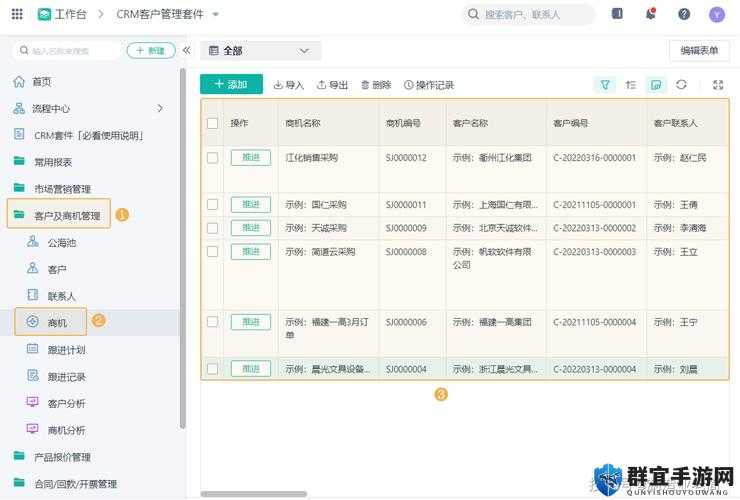The height and width of the screenshot is (500, 740).
Task: Click the 操作记录 button
Action: (429, 85)
